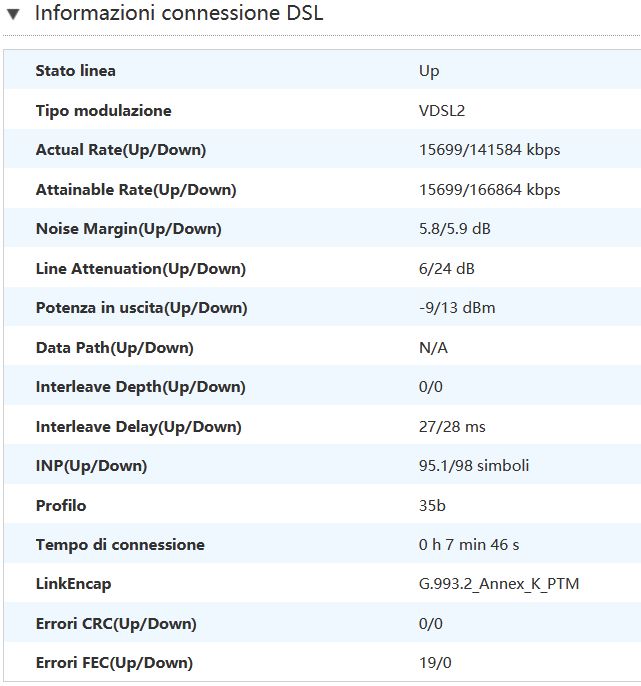The height and width of the screenshot is (686, 641).
Task: Click the N/A Data Path value
Action: click(x=433, y=348)
